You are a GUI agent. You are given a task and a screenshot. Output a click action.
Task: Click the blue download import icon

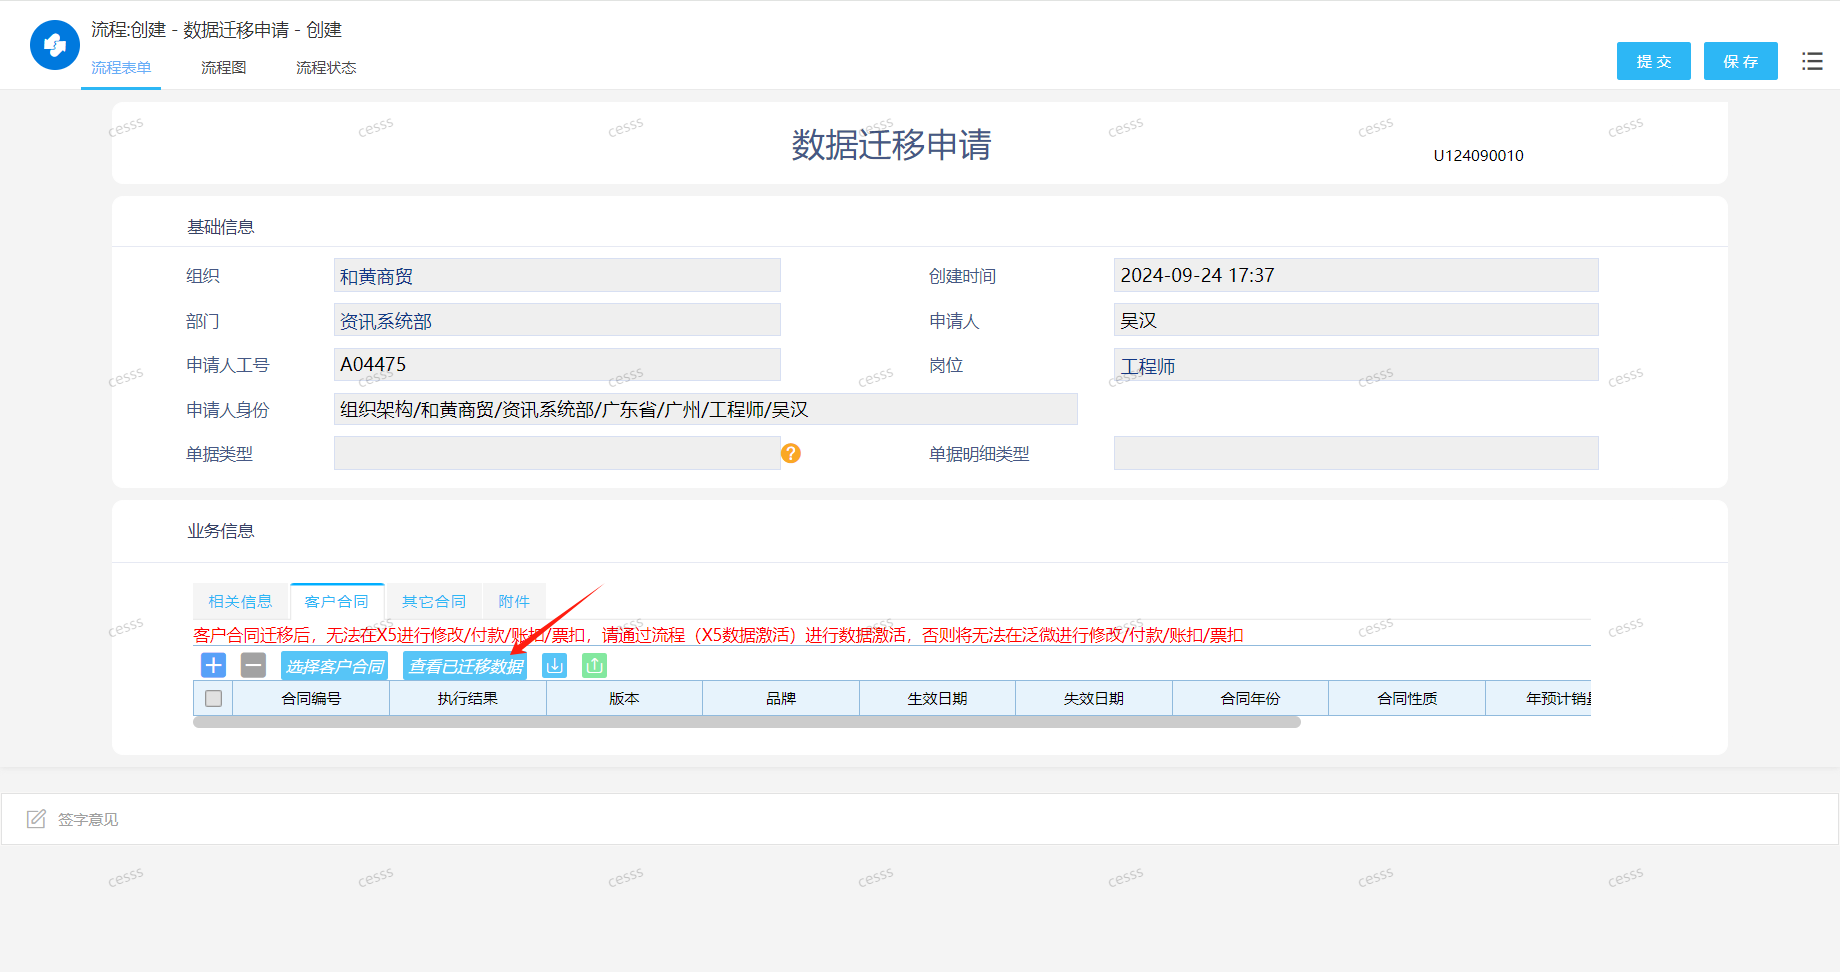coord(555,665)
